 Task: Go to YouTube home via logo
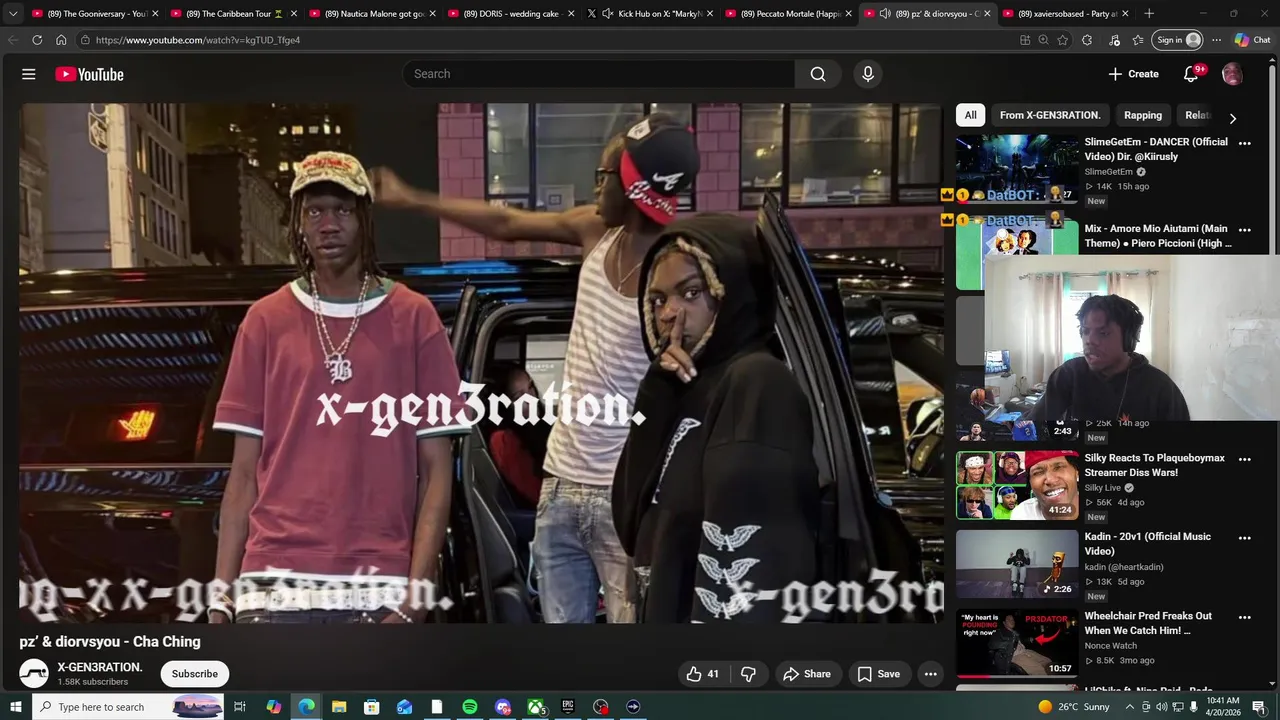click(x=89, y=74)
